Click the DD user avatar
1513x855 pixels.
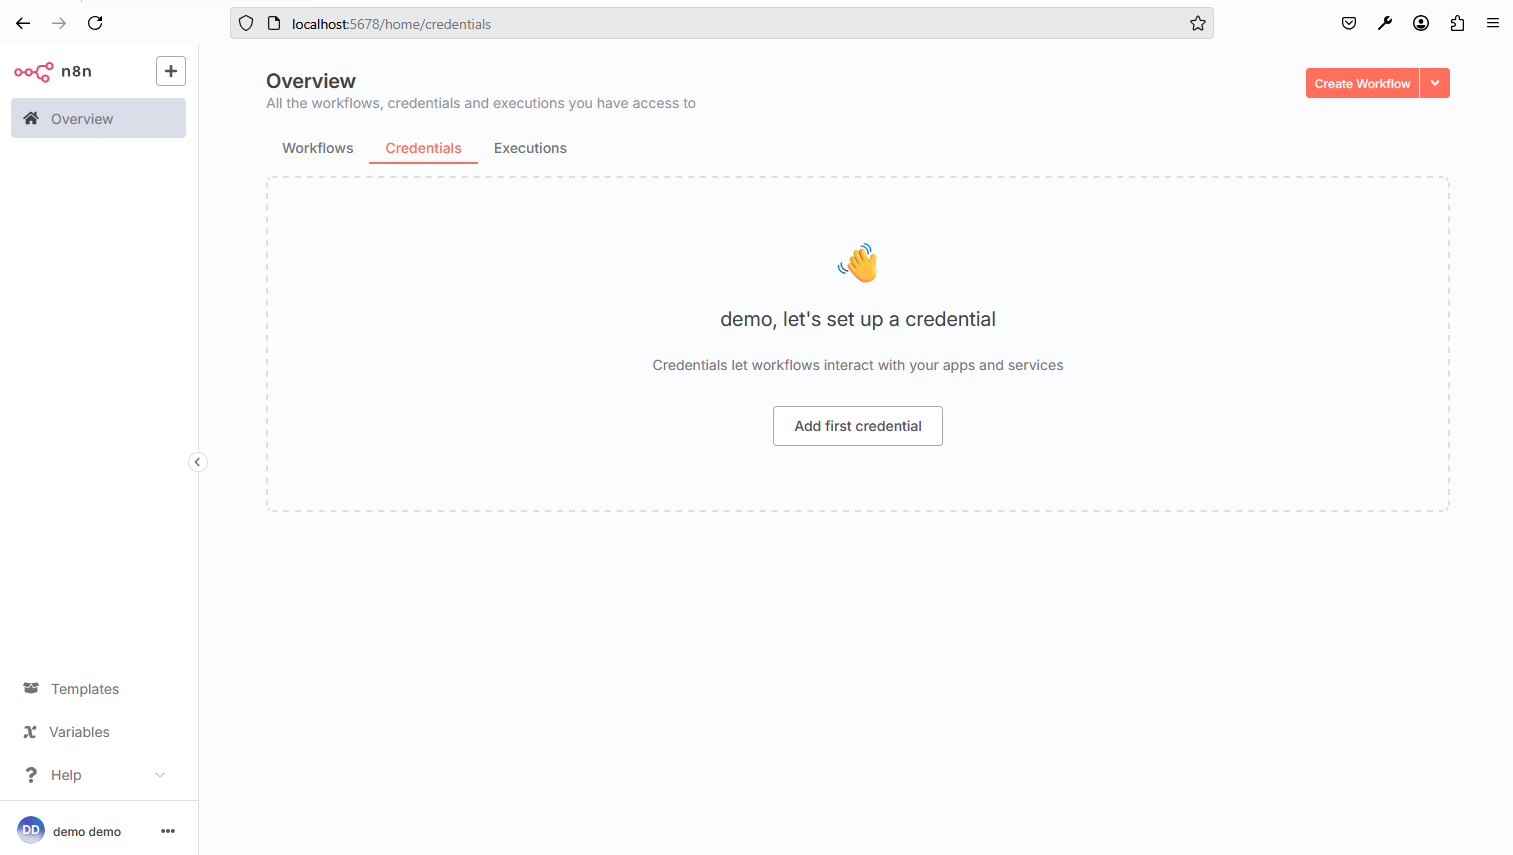pos(31,830)
